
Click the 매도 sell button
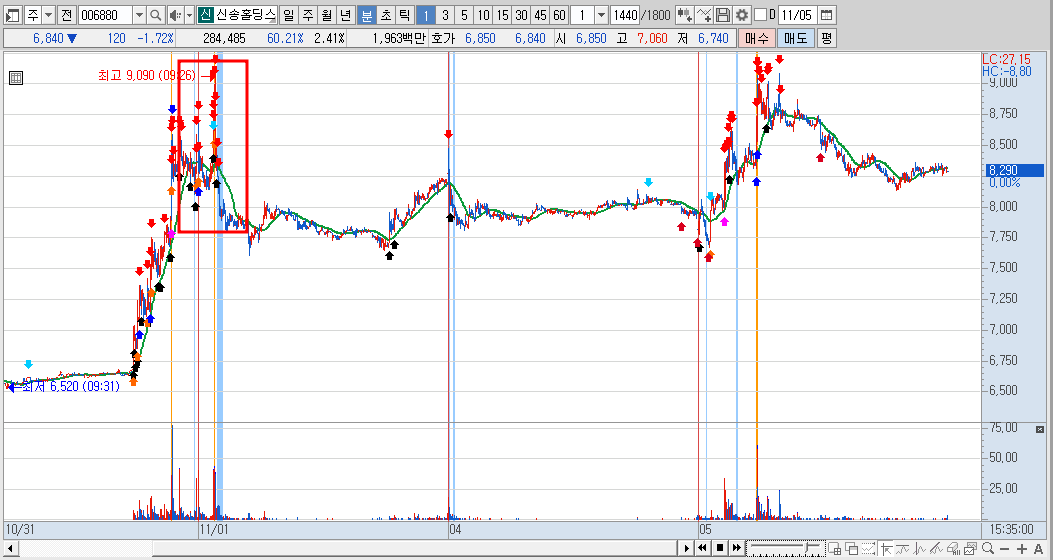pyautogui.click(x=796, y=38)
